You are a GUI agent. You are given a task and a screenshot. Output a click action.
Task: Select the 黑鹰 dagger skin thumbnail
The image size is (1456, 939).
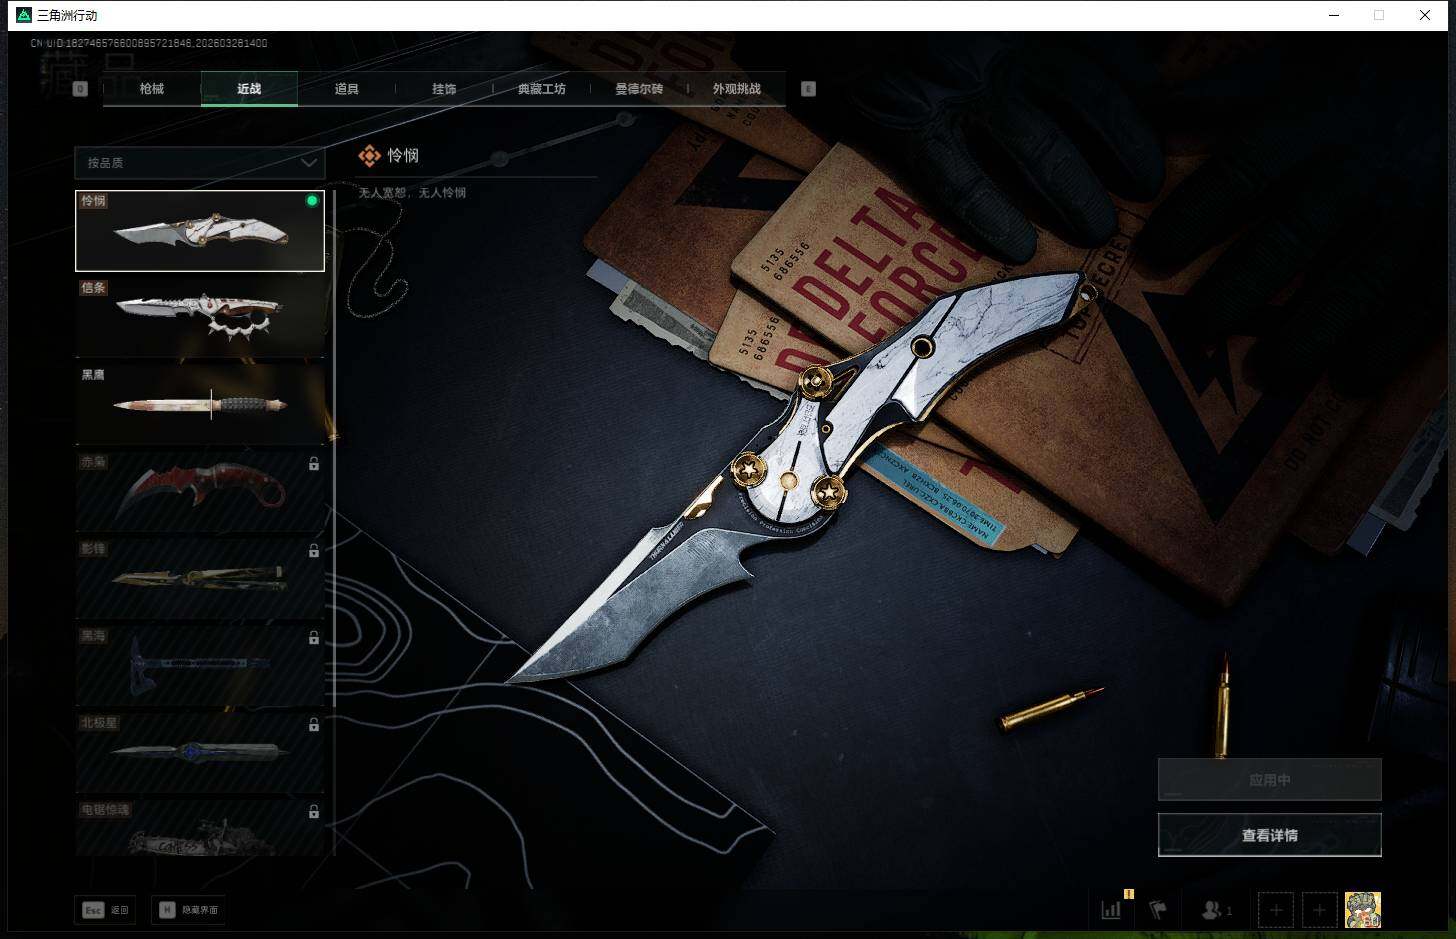(x=200, y=404)
